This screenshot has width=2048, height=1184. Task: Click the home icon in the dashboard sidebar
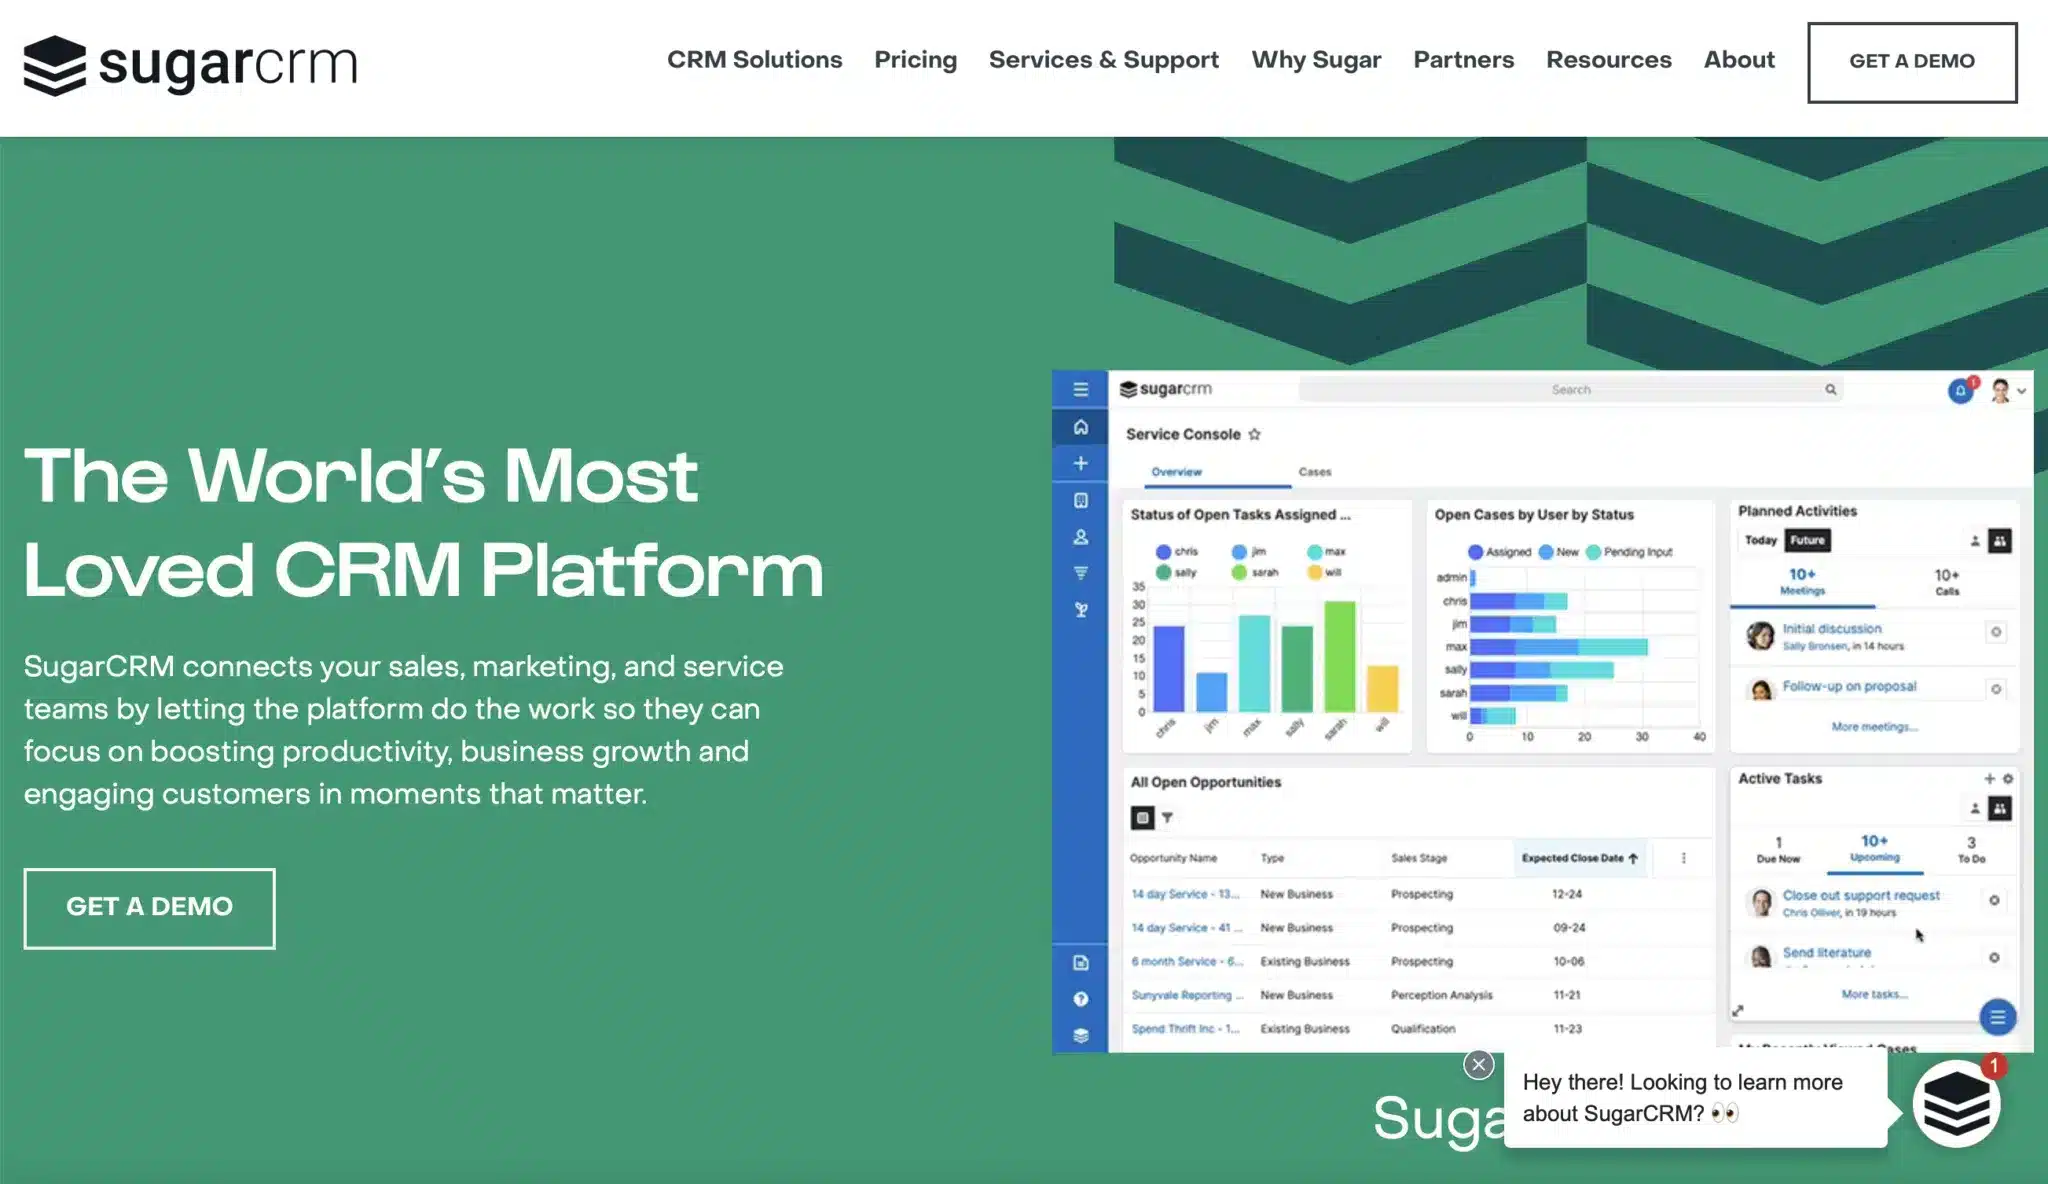[1080, 427]
